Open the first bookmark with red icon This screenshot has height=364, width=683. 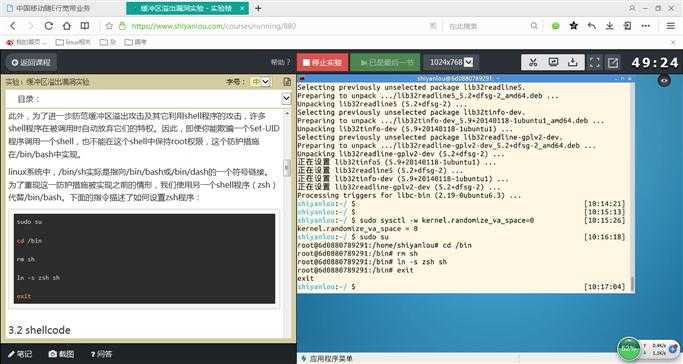tap(26, 42)
